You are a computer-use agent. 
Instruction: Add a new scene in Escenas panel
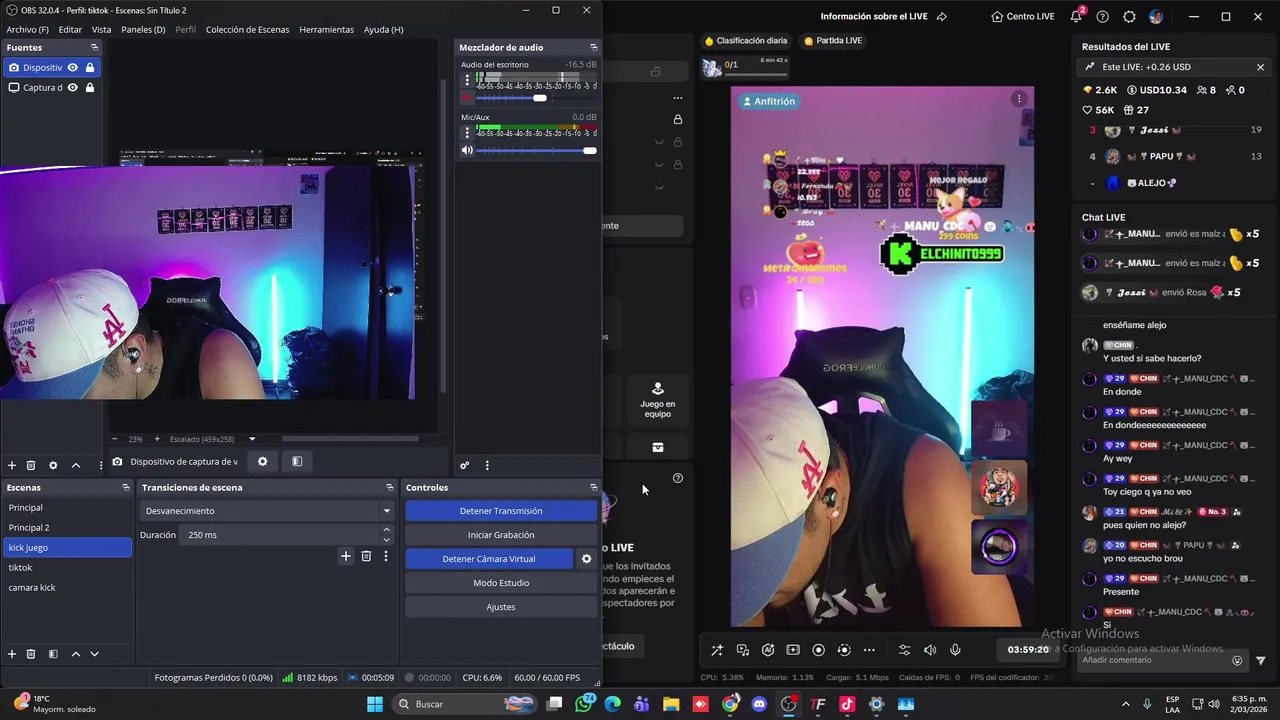(x=12, y=654)
